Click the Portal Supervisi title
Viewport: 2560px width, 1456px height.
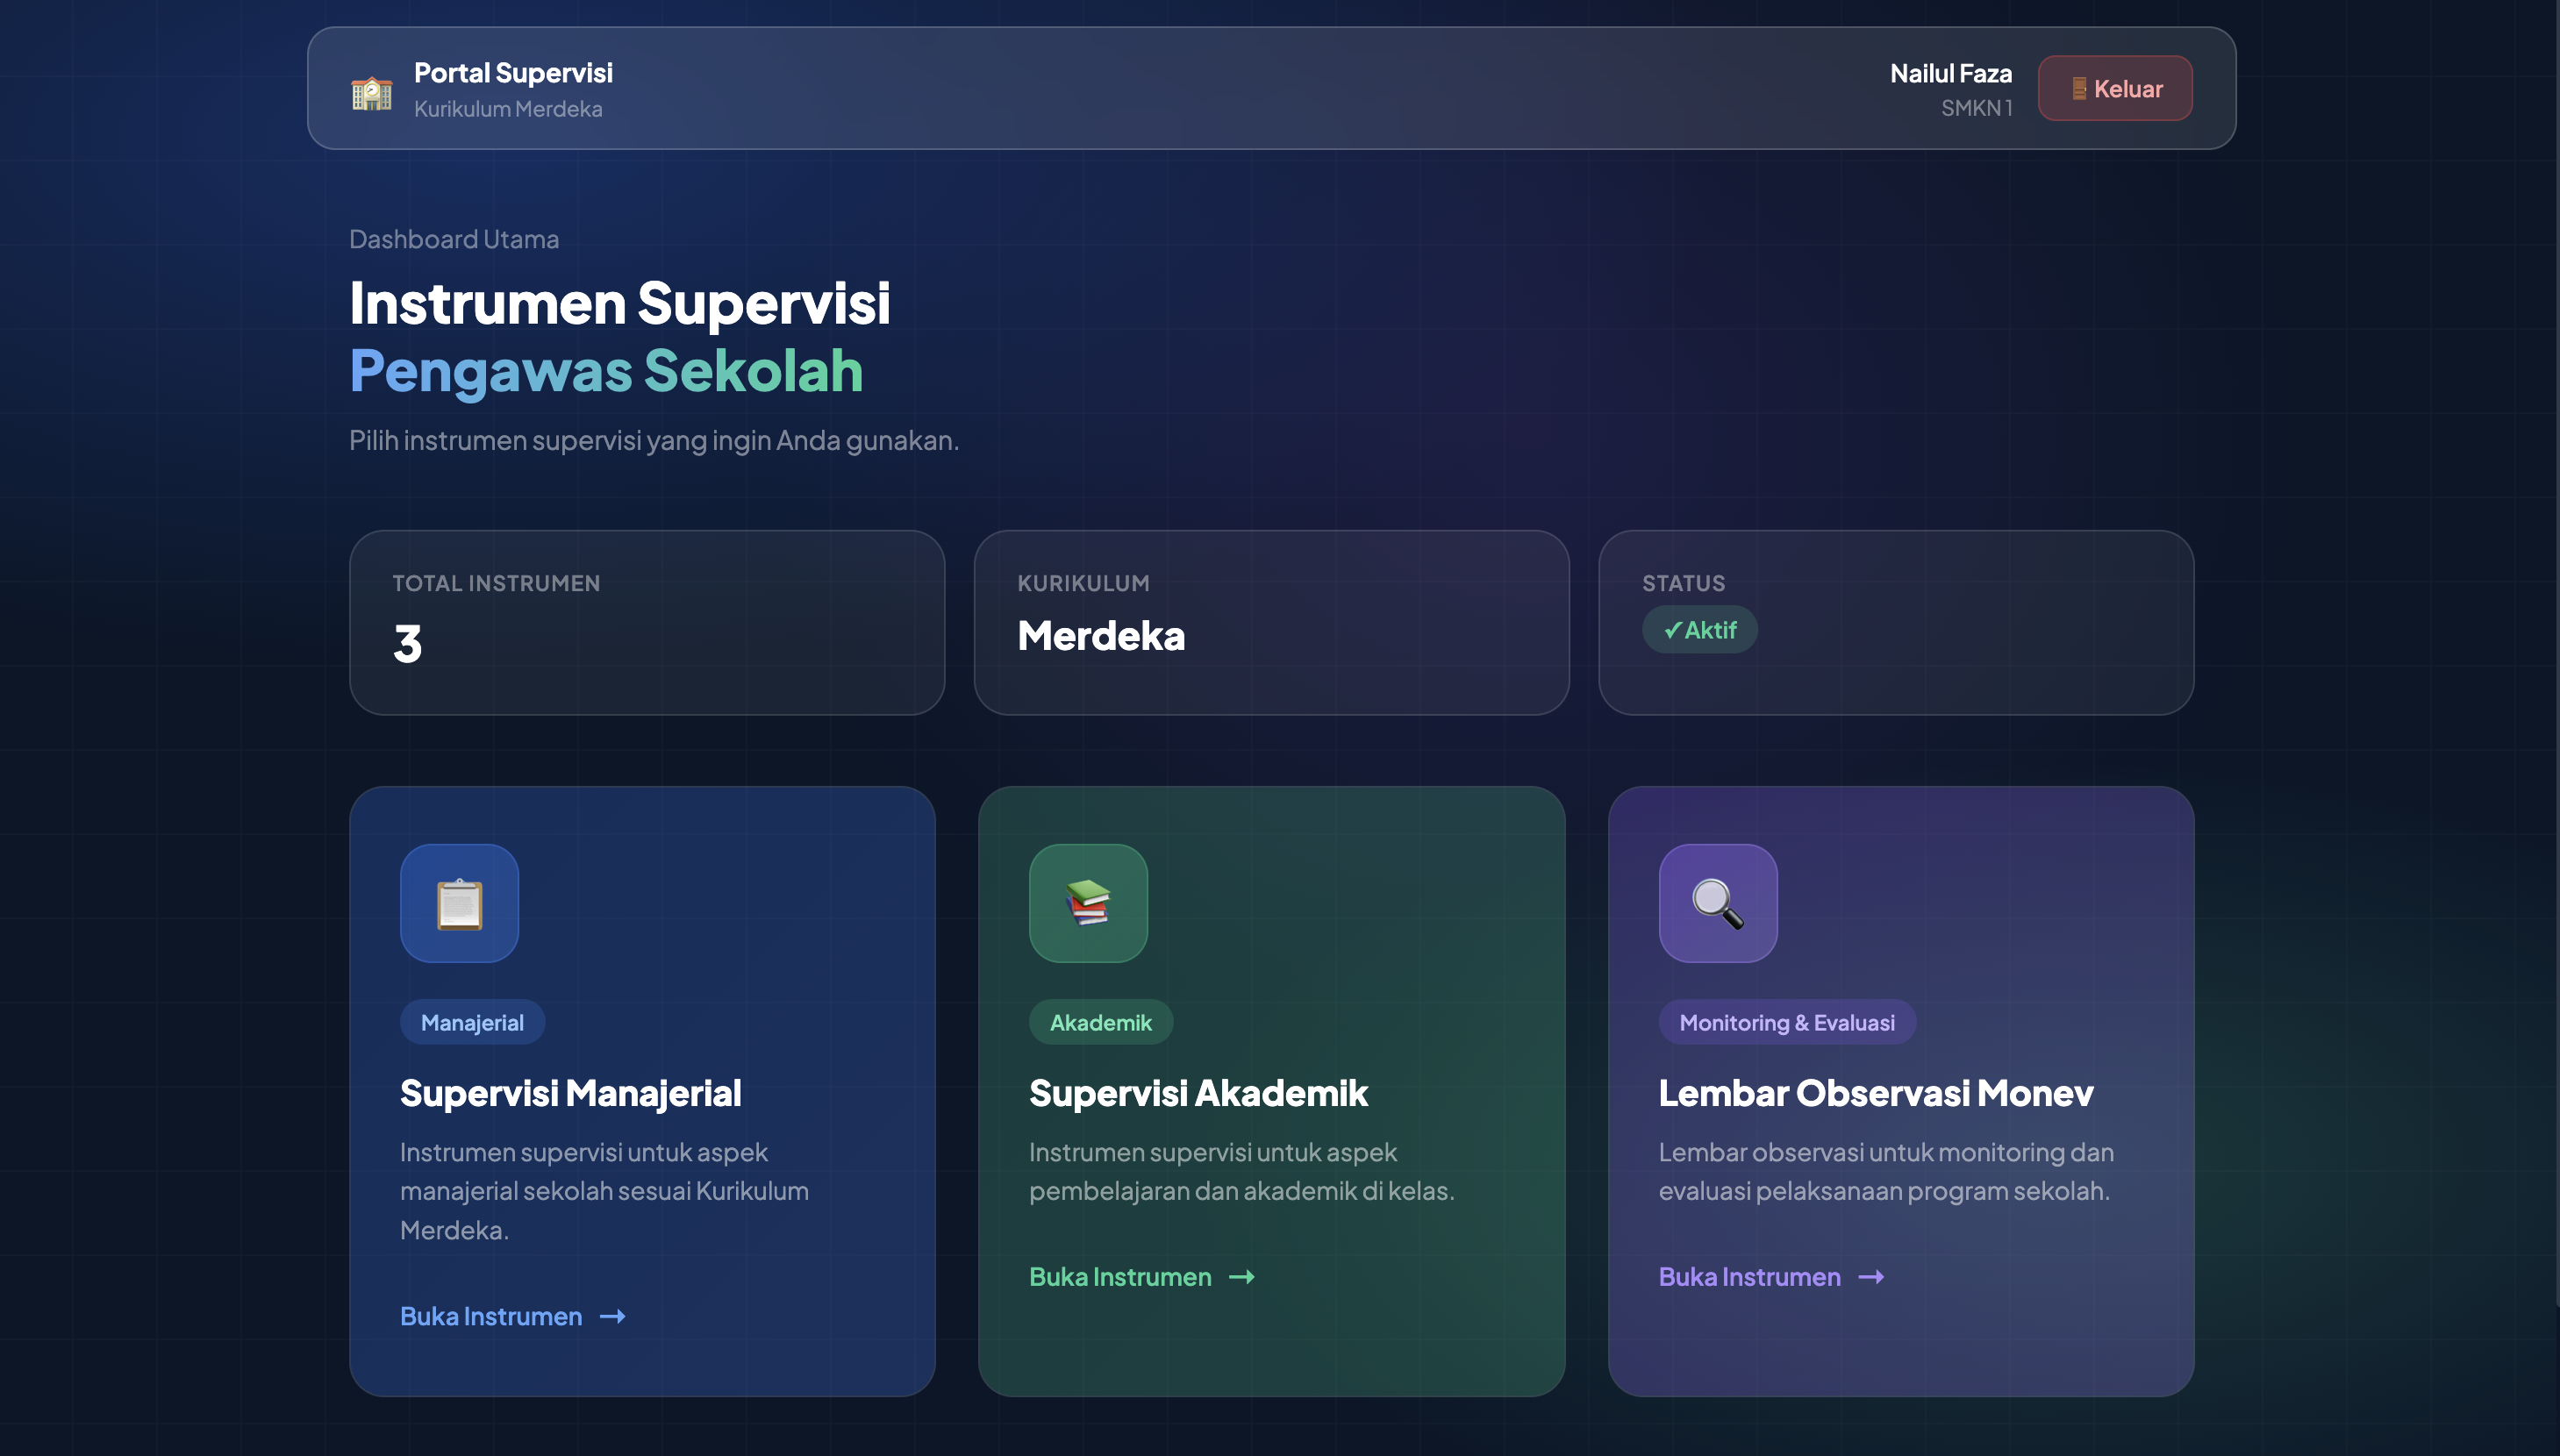click(x=513, y=73)
